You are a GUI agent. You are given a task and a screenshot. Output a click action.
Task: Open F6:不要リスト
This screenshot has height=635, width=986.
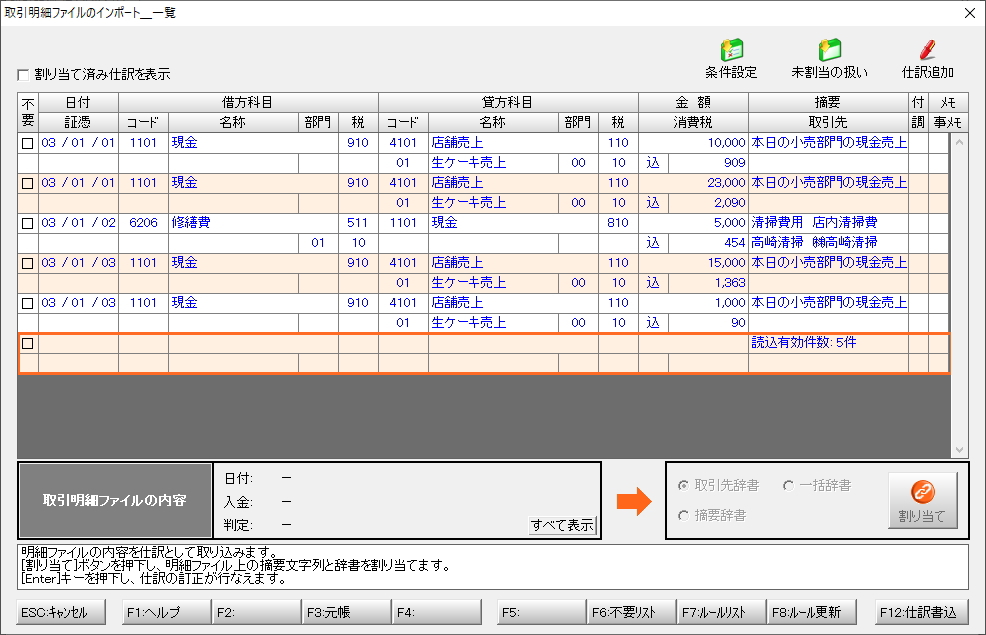click(x=631, y=612)
